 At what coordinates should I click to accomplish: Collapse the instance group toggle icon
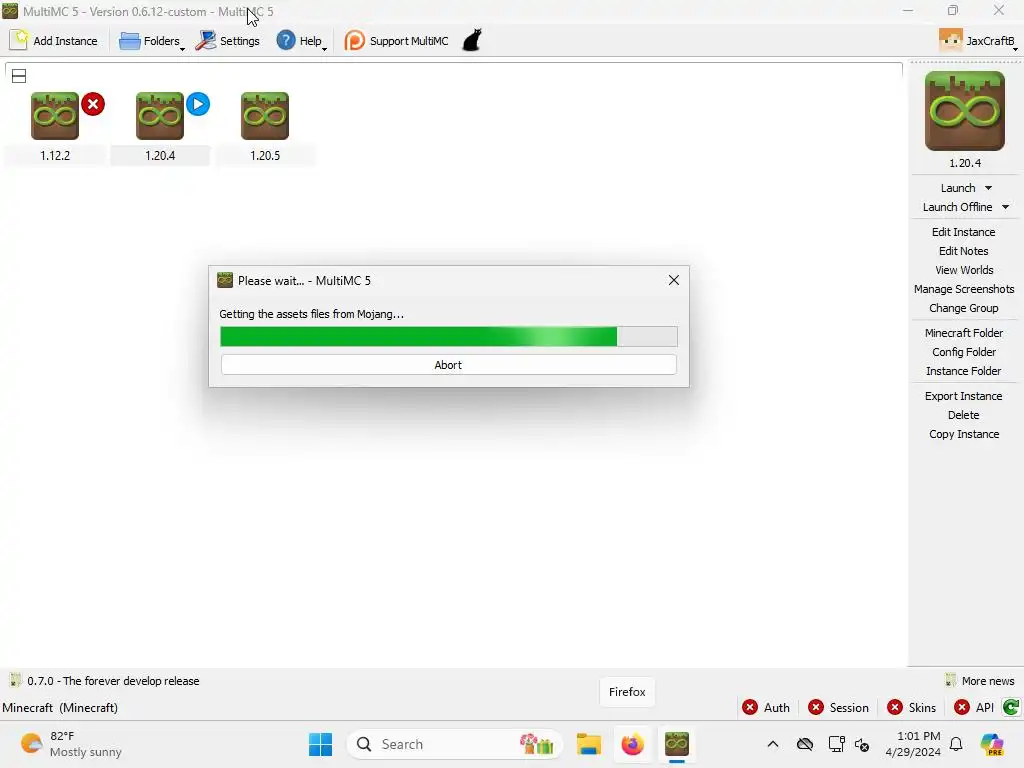point(19,76)
